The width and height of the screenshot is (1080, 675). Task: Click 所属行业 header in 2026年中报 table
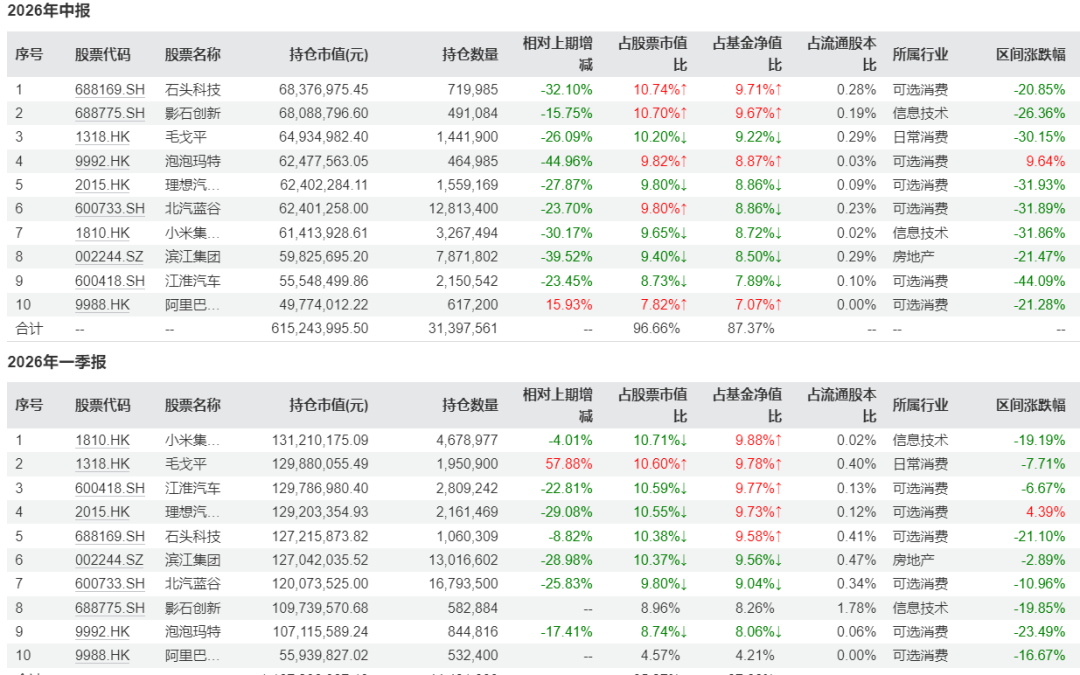click(920, 54)
